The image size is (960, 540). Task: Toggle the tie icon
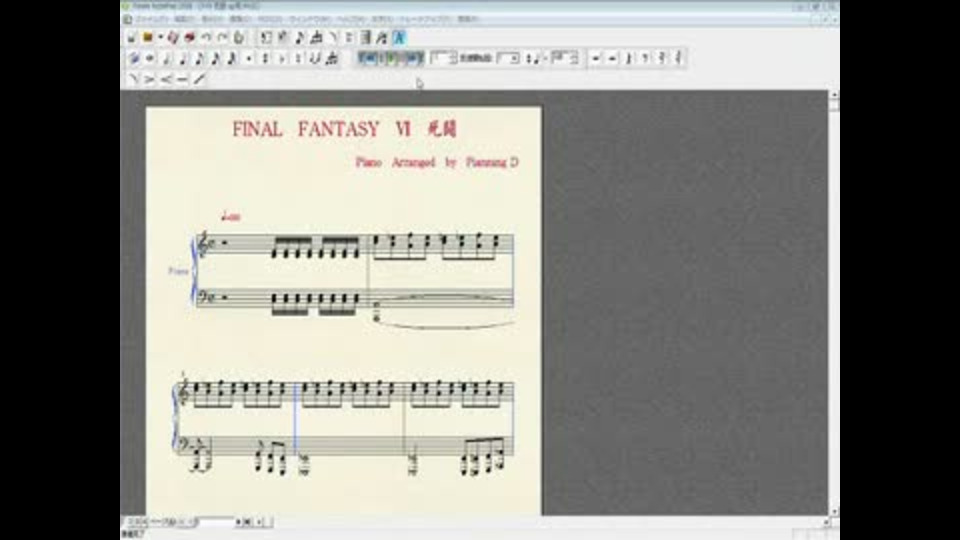315,59
